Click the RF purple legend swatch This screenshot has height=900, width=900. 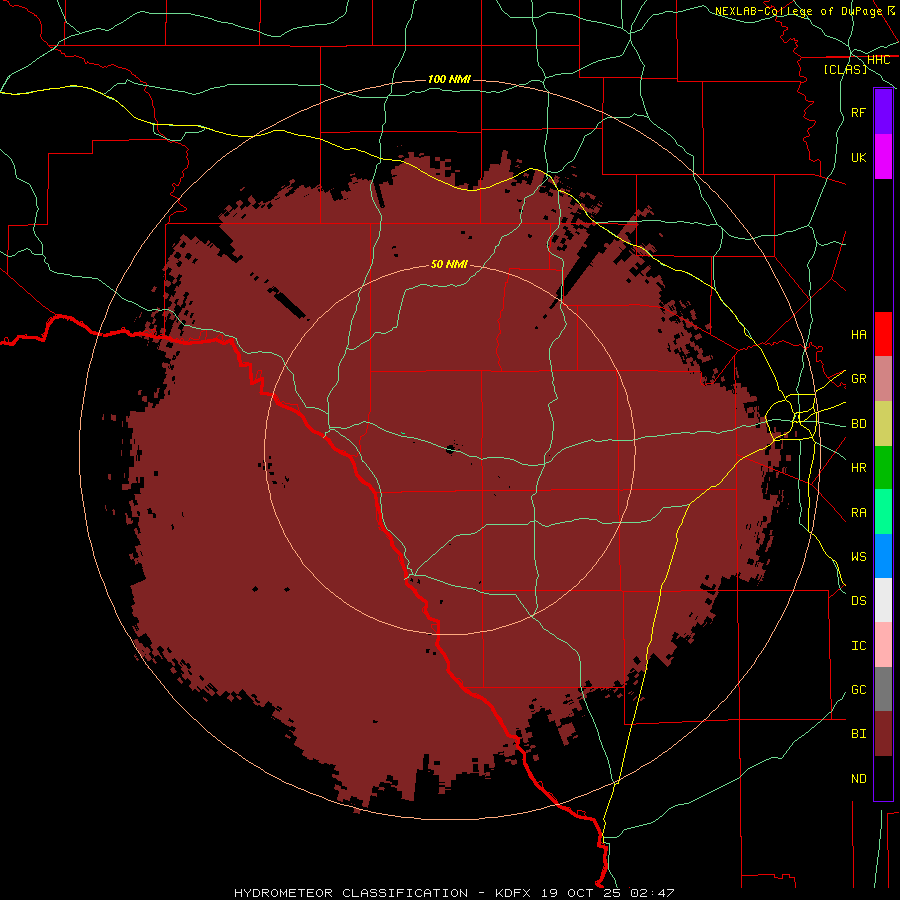pyautogui.click(x=883, y=112)
